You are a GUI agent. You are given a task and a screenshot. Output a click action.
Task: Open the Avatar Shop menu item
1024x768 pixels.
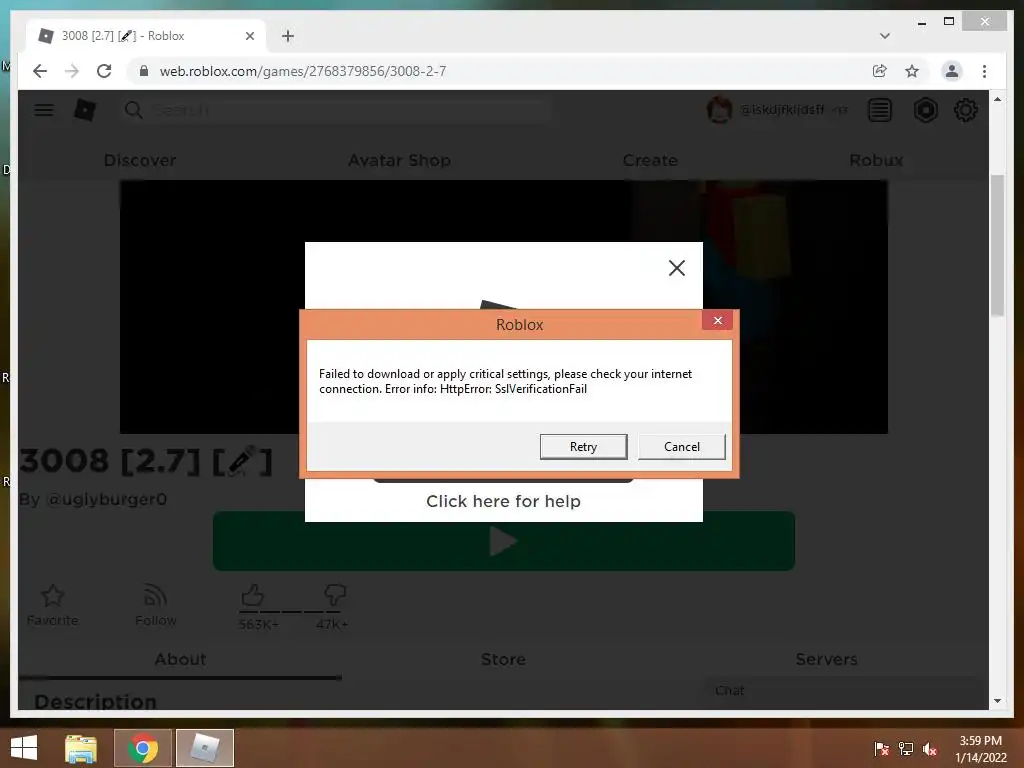399,160
